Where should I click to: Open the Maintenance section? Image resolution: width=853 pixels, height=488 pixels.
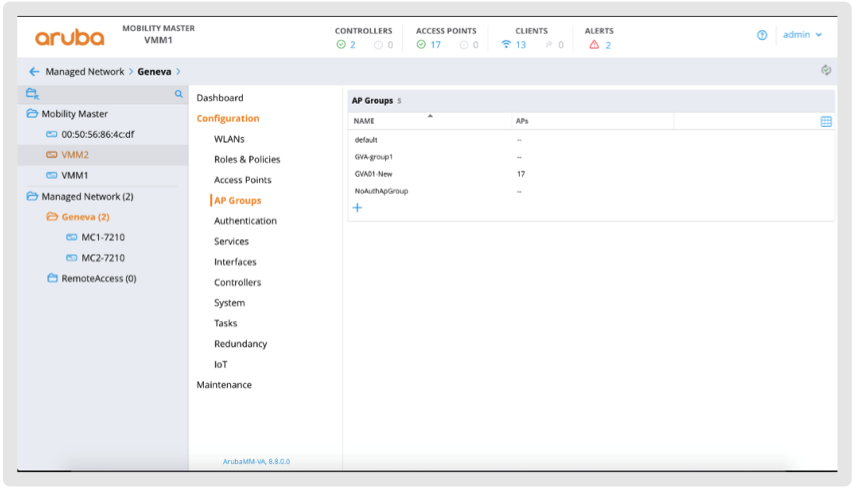pyautogui.click(x=224, y=385)
